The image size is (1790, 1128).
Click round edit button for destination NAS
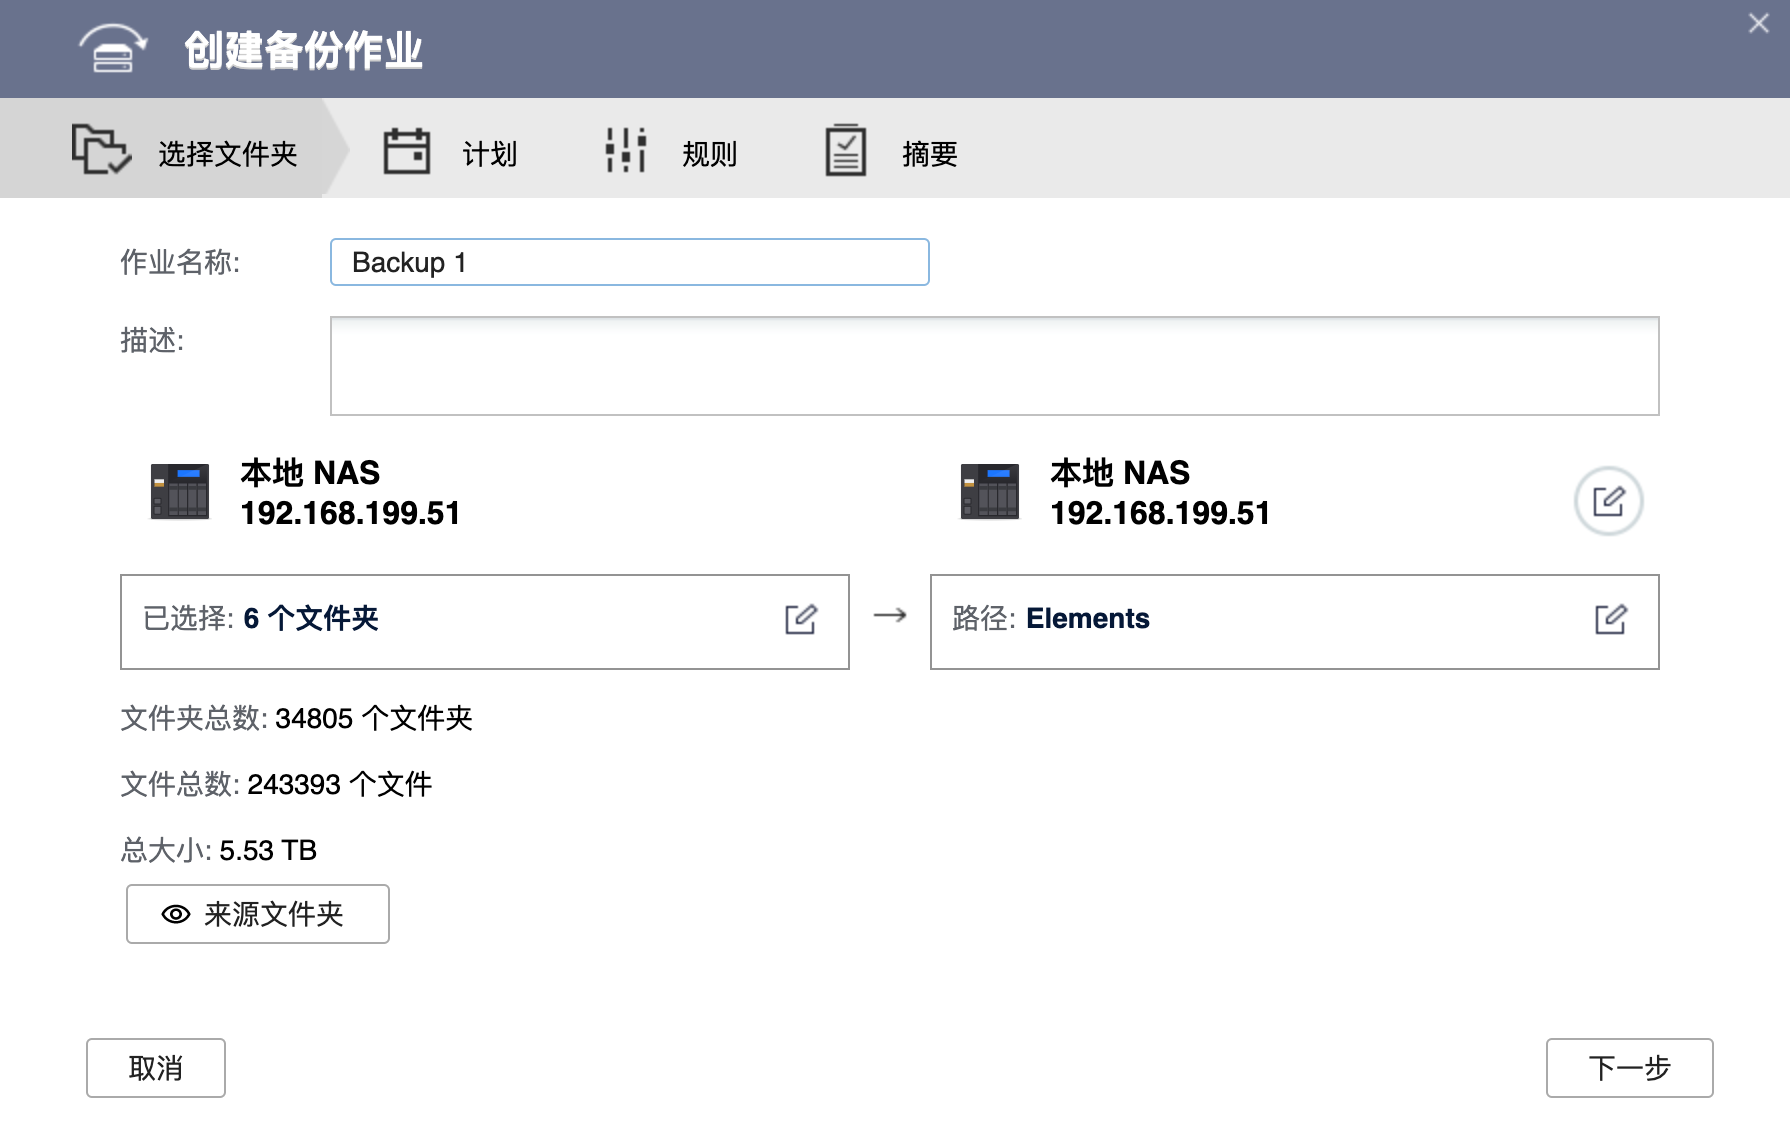pos(1608,501)
